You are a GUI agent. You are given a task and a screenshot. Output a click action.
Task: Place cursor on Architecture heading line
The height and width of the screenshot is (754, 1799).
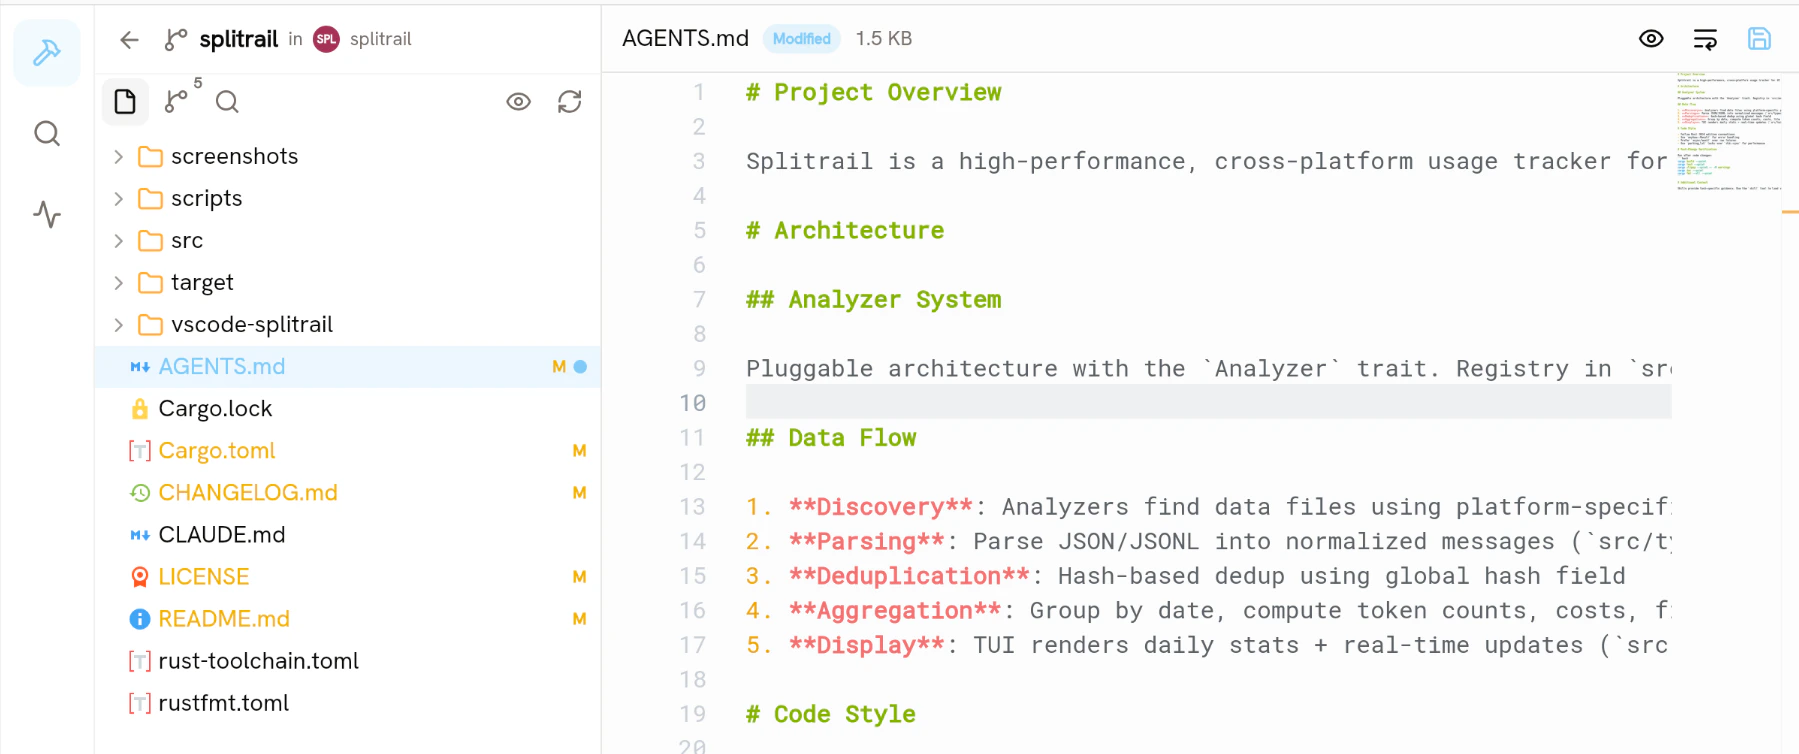pos(845,230)
